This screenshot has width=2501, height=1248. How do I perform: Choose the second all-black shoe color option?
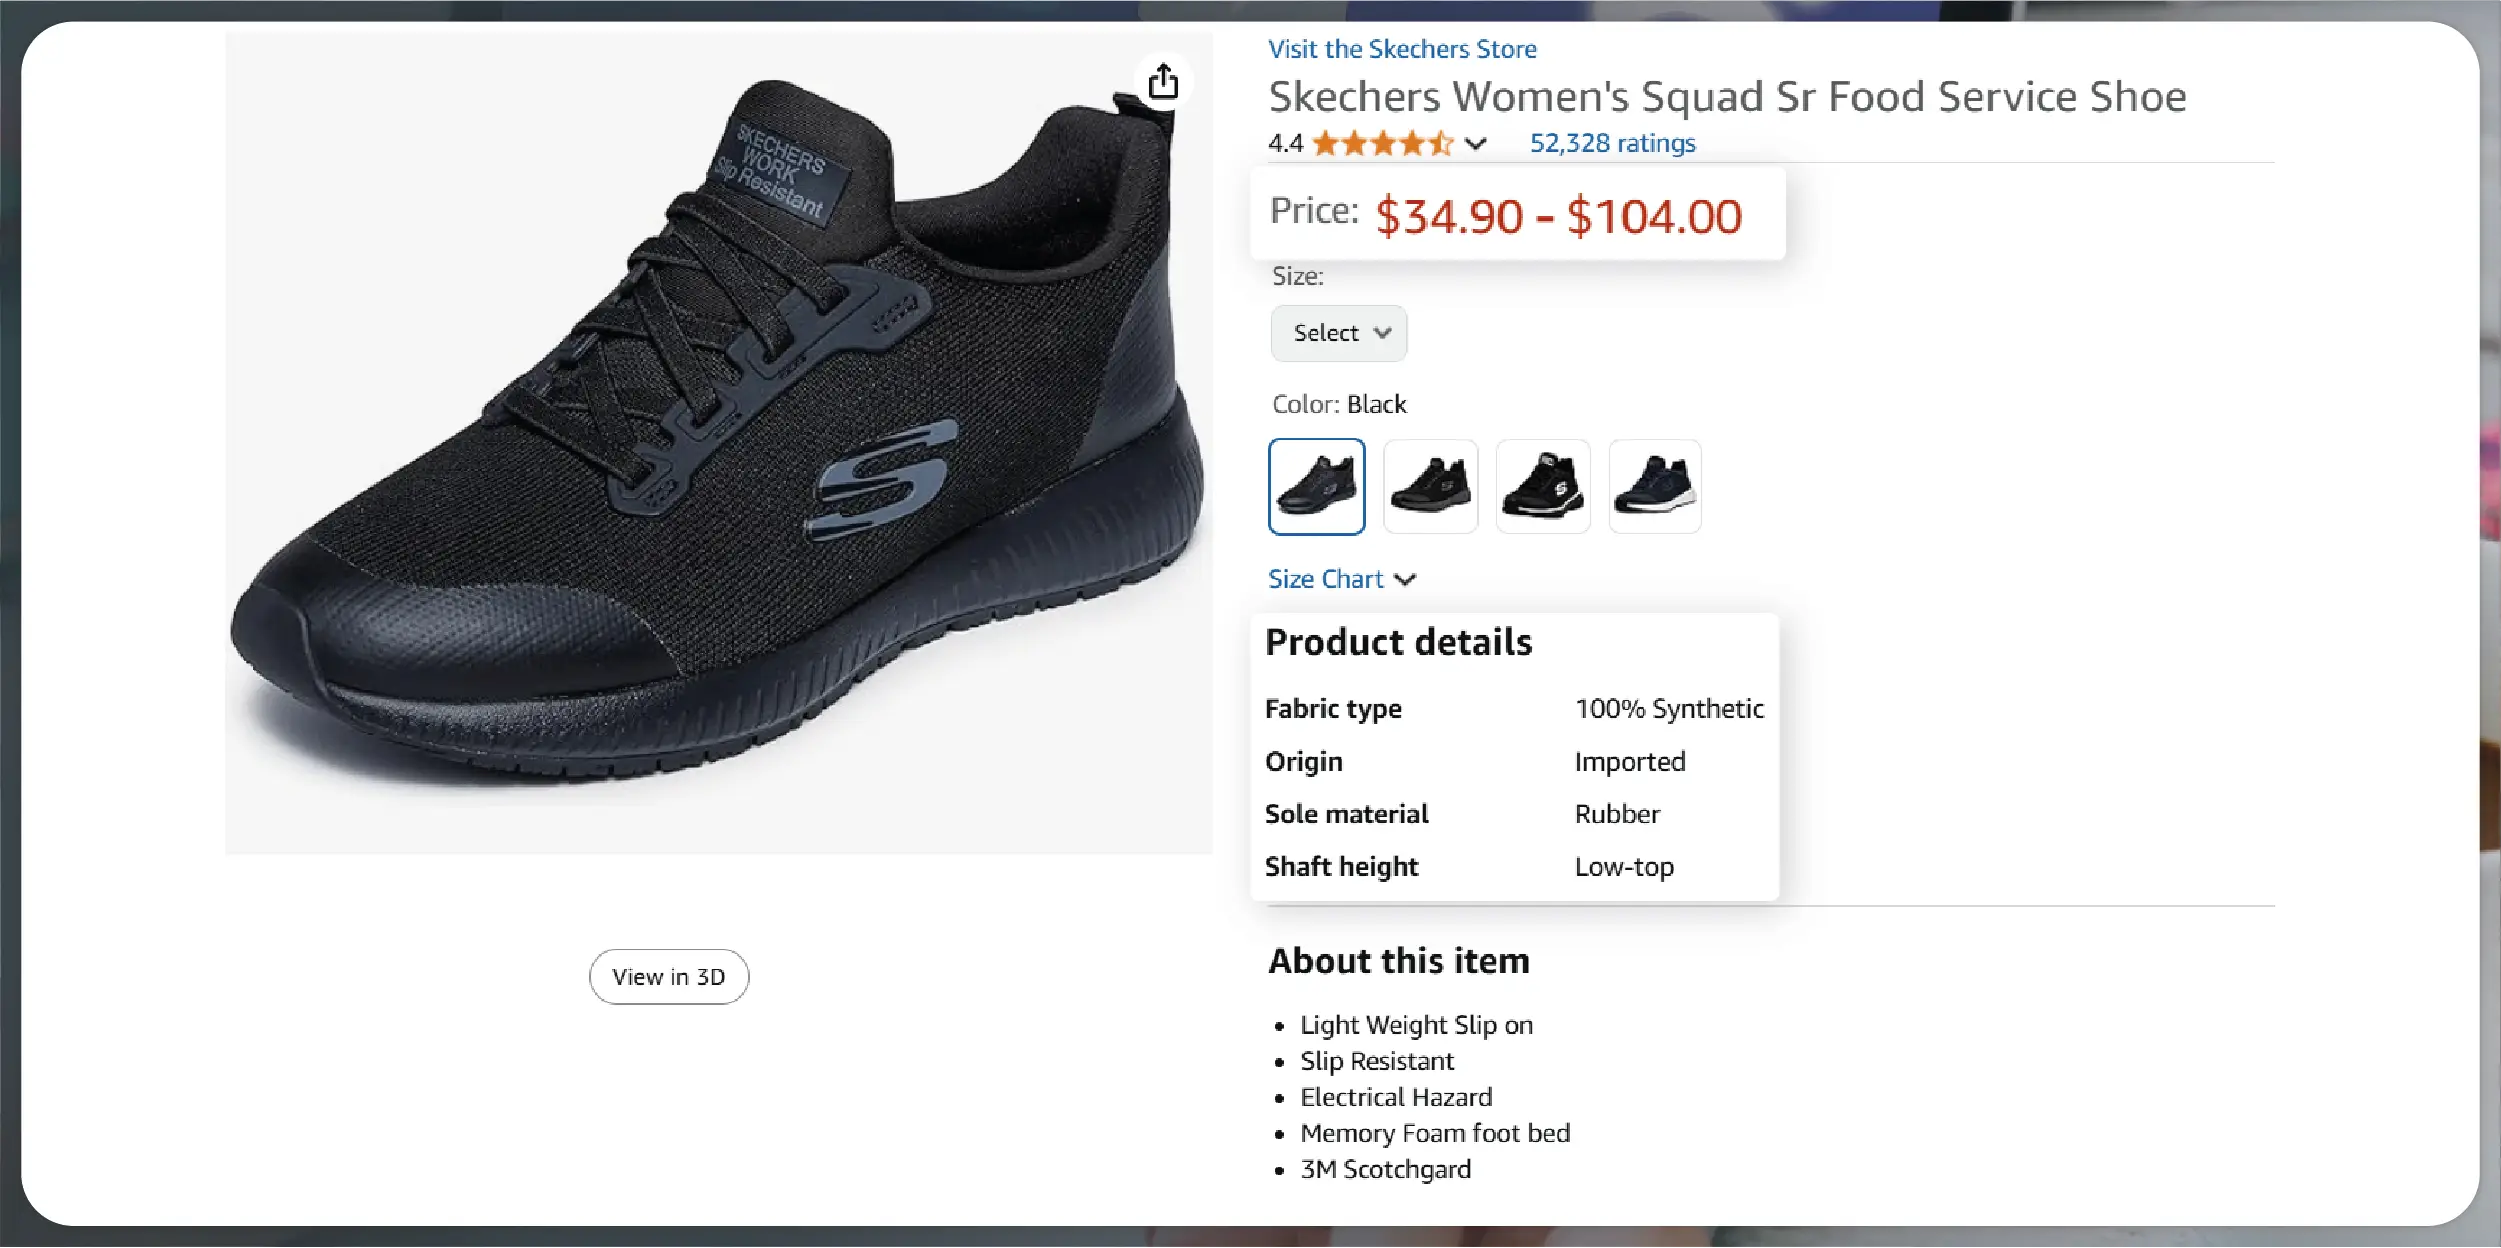1430,487
